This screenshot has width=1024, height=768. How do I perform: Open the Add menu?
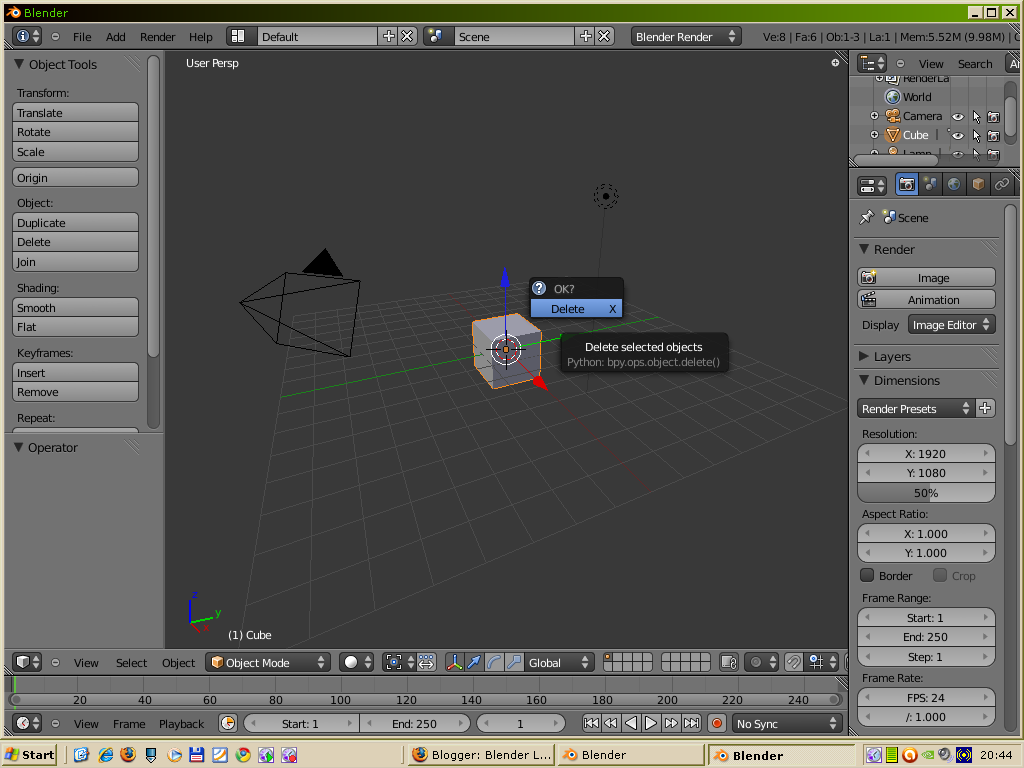coord(116,37)
